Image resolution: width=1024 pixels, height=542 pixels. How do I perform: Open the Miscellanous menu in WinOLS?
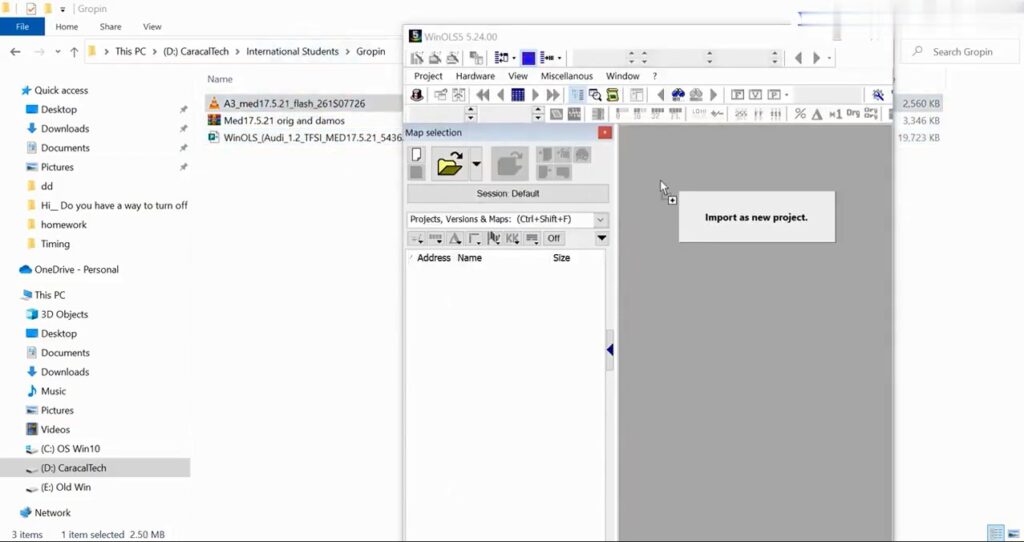(x=566, y=76)
